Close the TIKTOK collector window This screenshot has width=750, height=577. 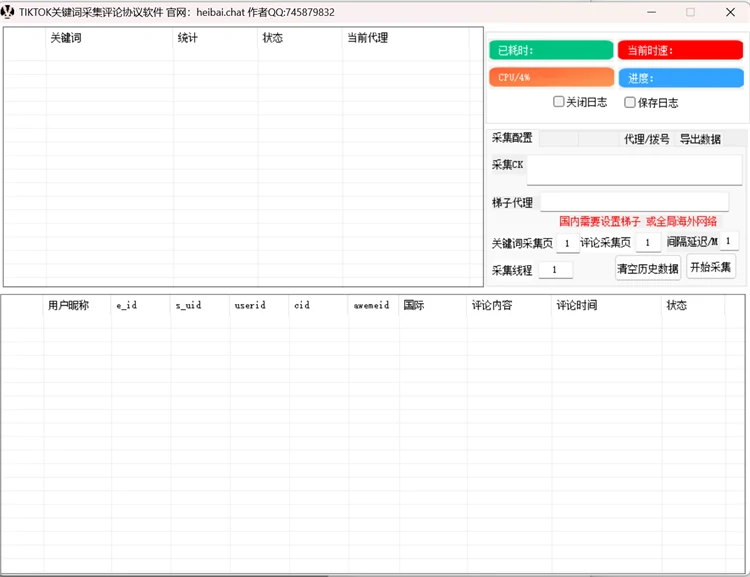[730, 12]
